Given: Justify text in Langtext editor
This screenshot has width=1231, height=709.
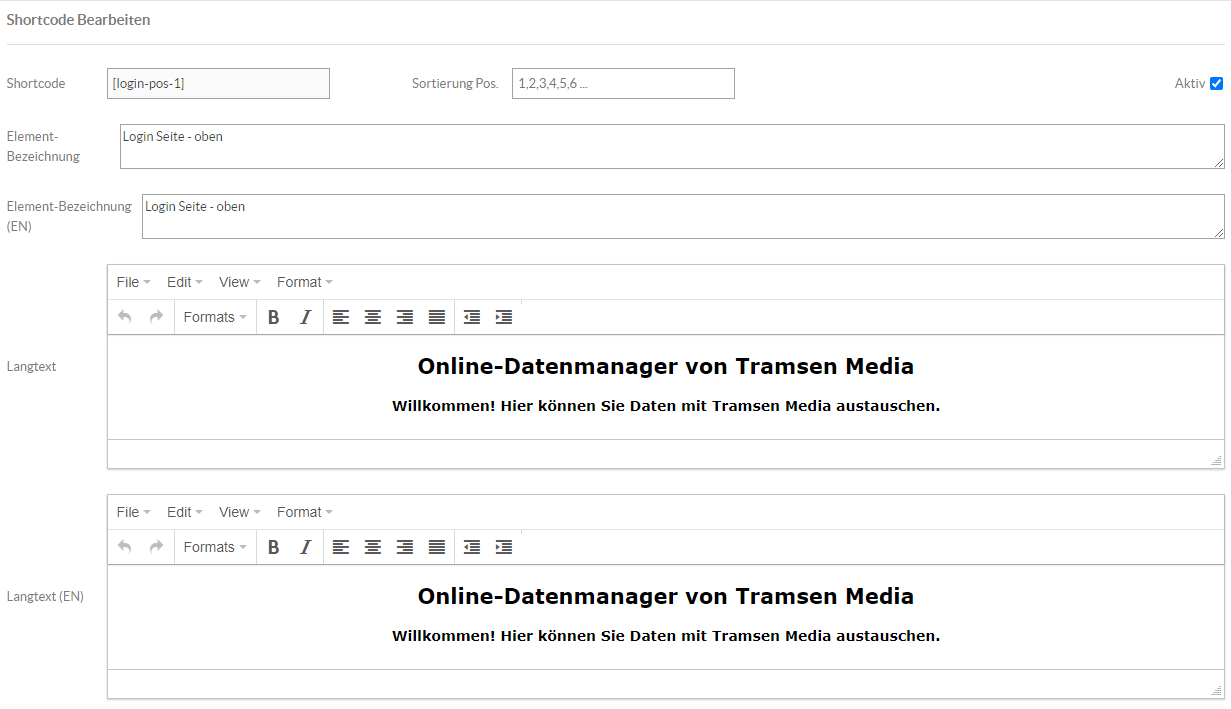Looking at the screenshot, I should pos(437,317).
